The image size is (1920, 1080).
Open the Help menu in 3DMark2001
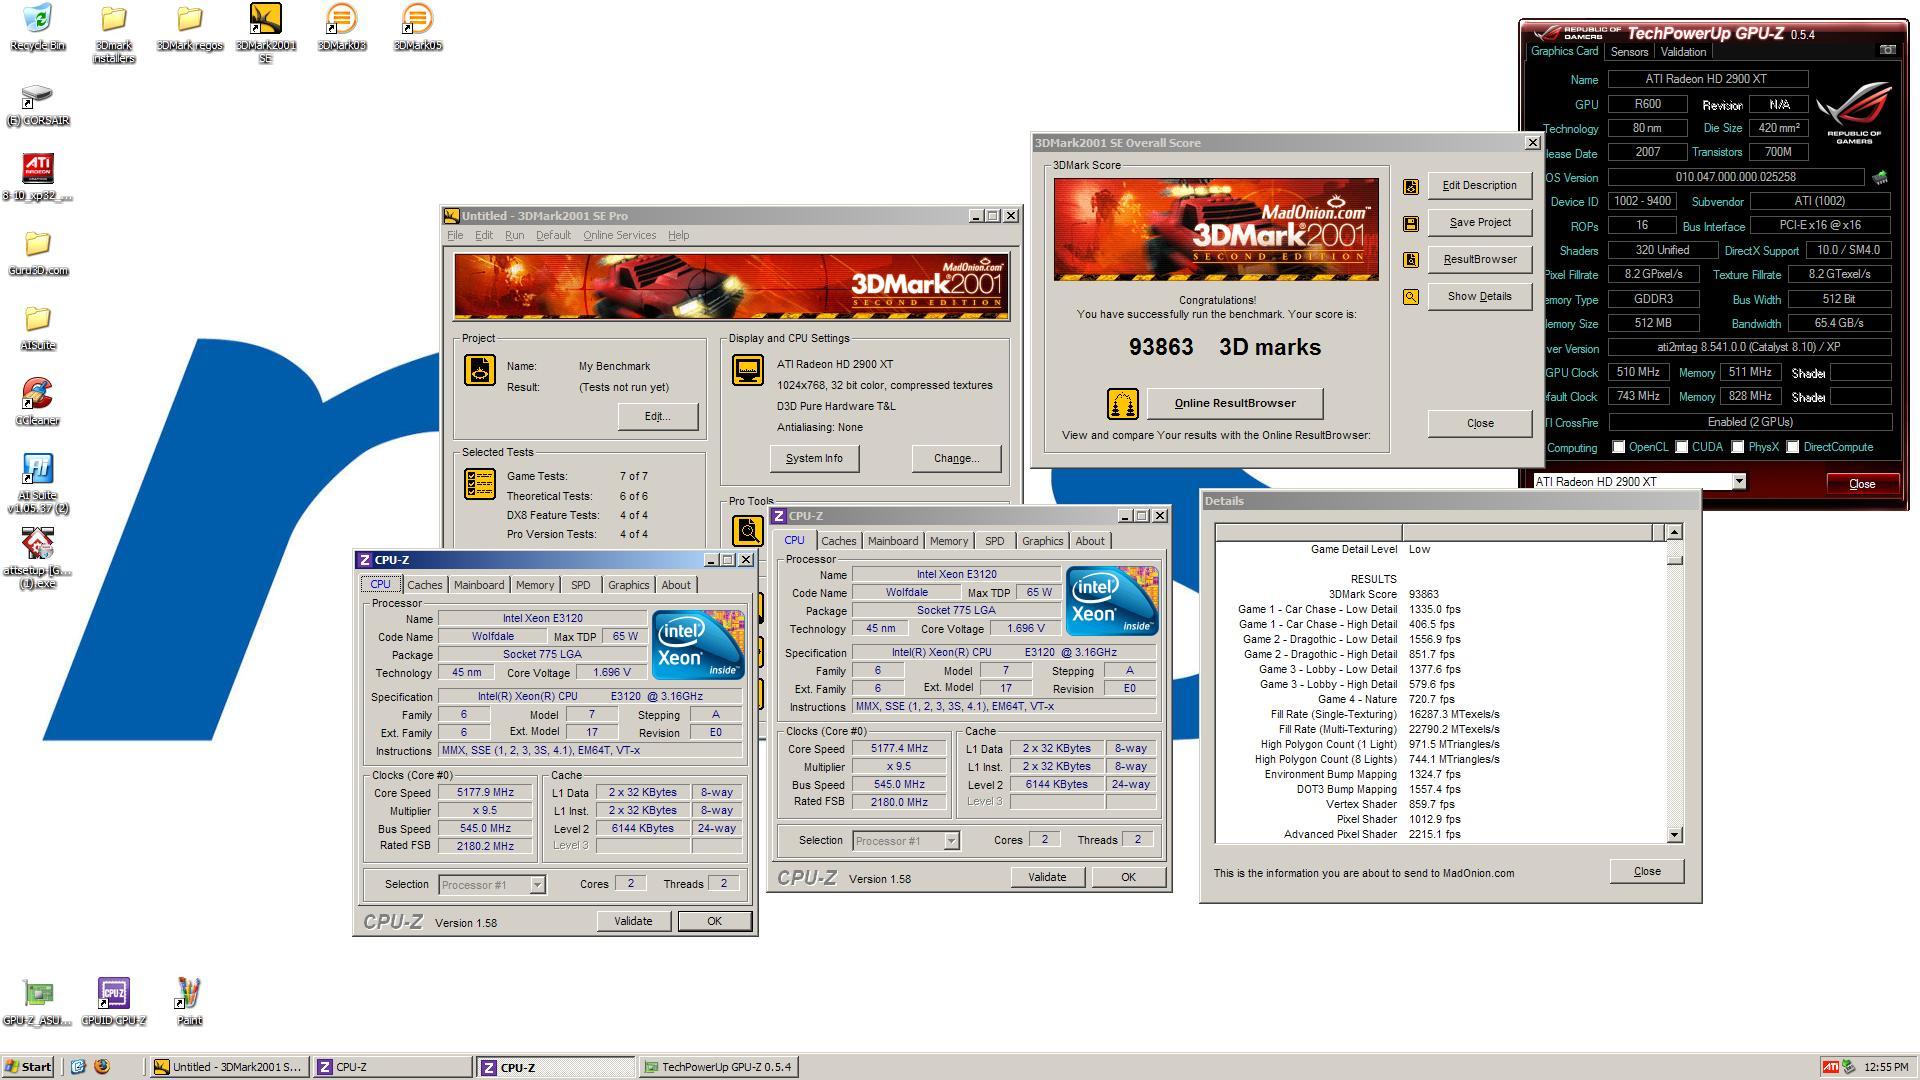point(678,235)
